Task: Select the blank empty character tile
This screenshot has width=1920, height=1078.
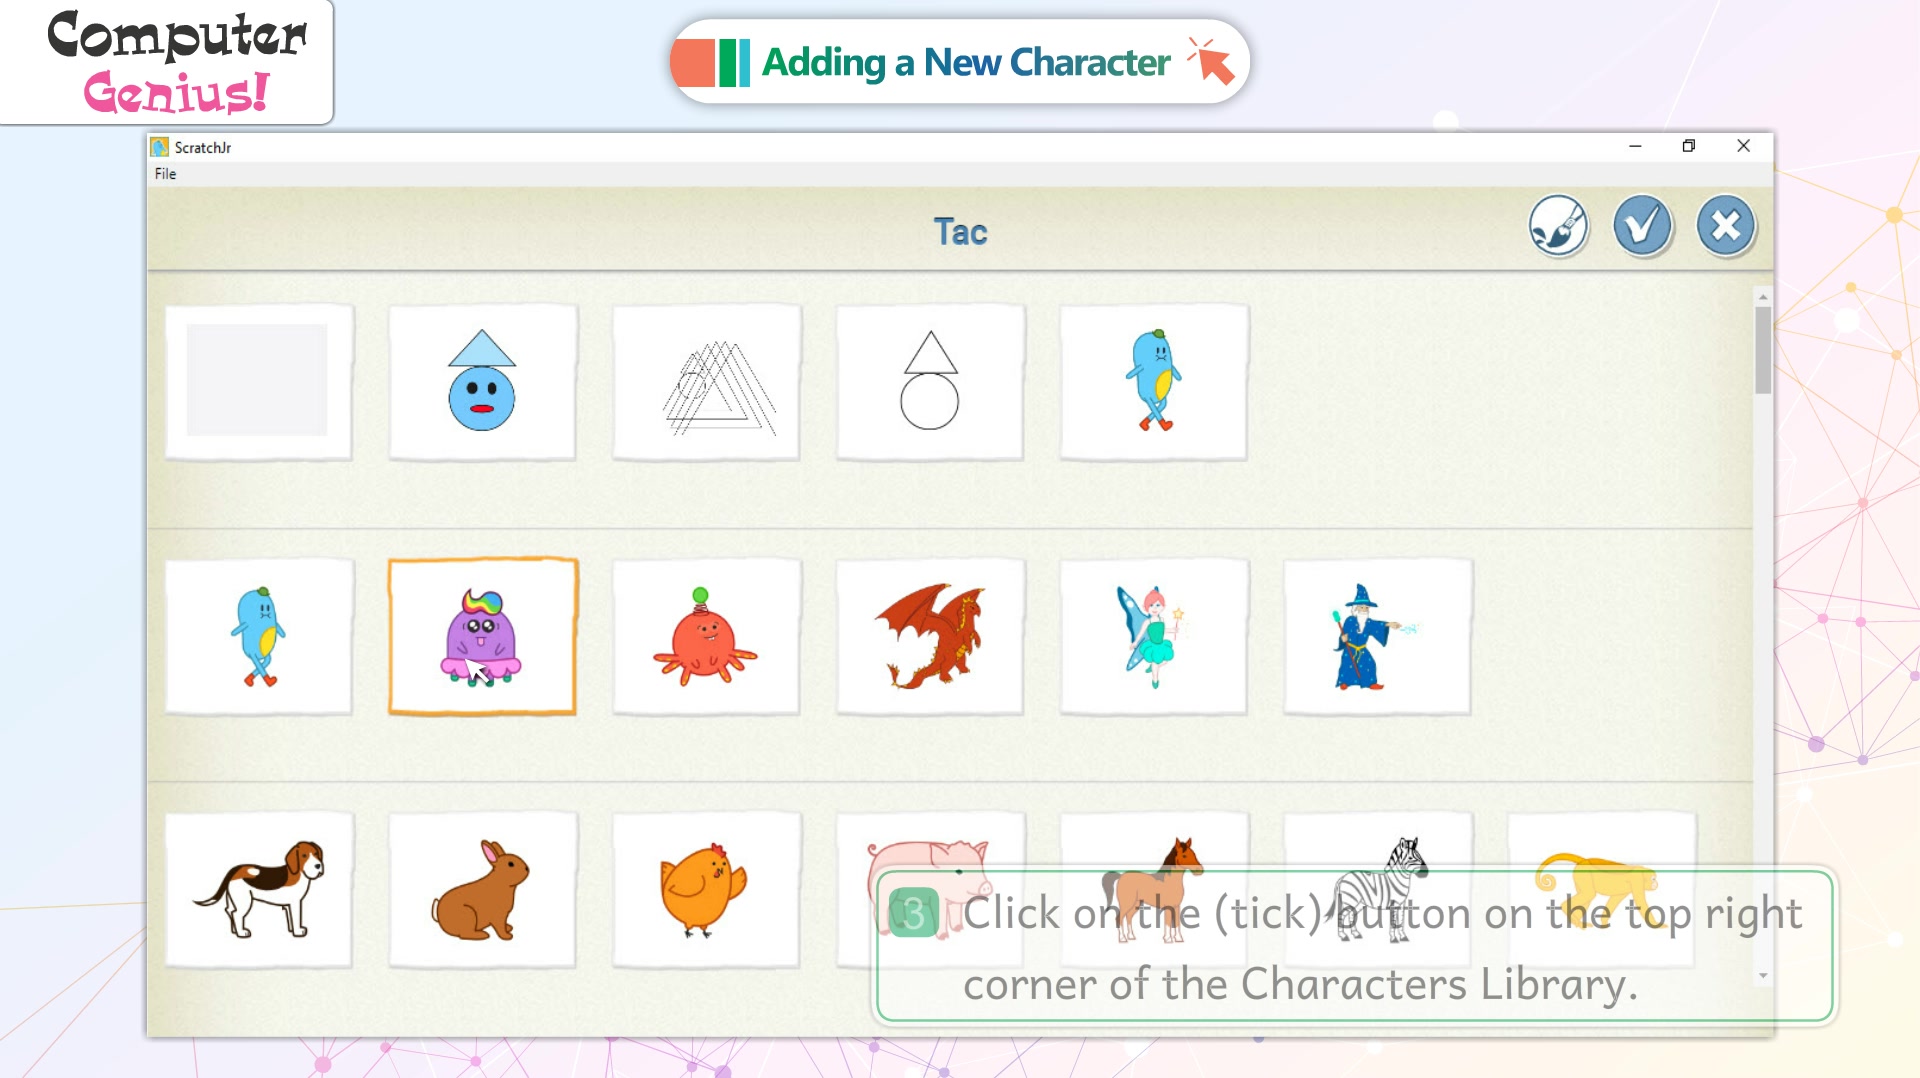Action: (x=259, y=382)
